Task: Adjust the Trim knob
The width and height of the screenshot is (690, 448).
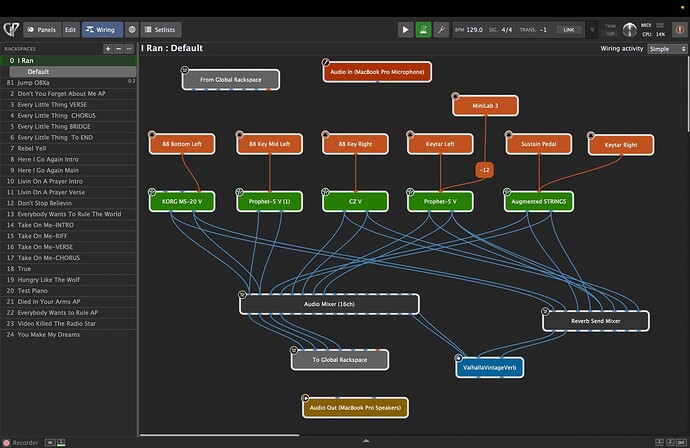Action: (629, 29)
